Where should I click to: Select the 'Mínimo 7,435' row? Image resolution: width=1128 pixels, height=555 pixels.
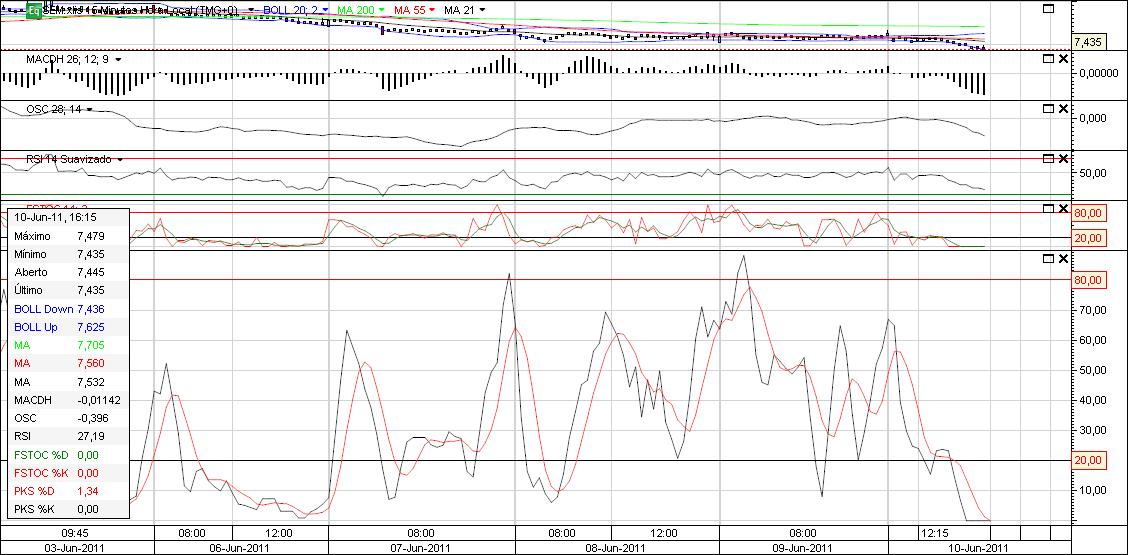pos(68,254)
